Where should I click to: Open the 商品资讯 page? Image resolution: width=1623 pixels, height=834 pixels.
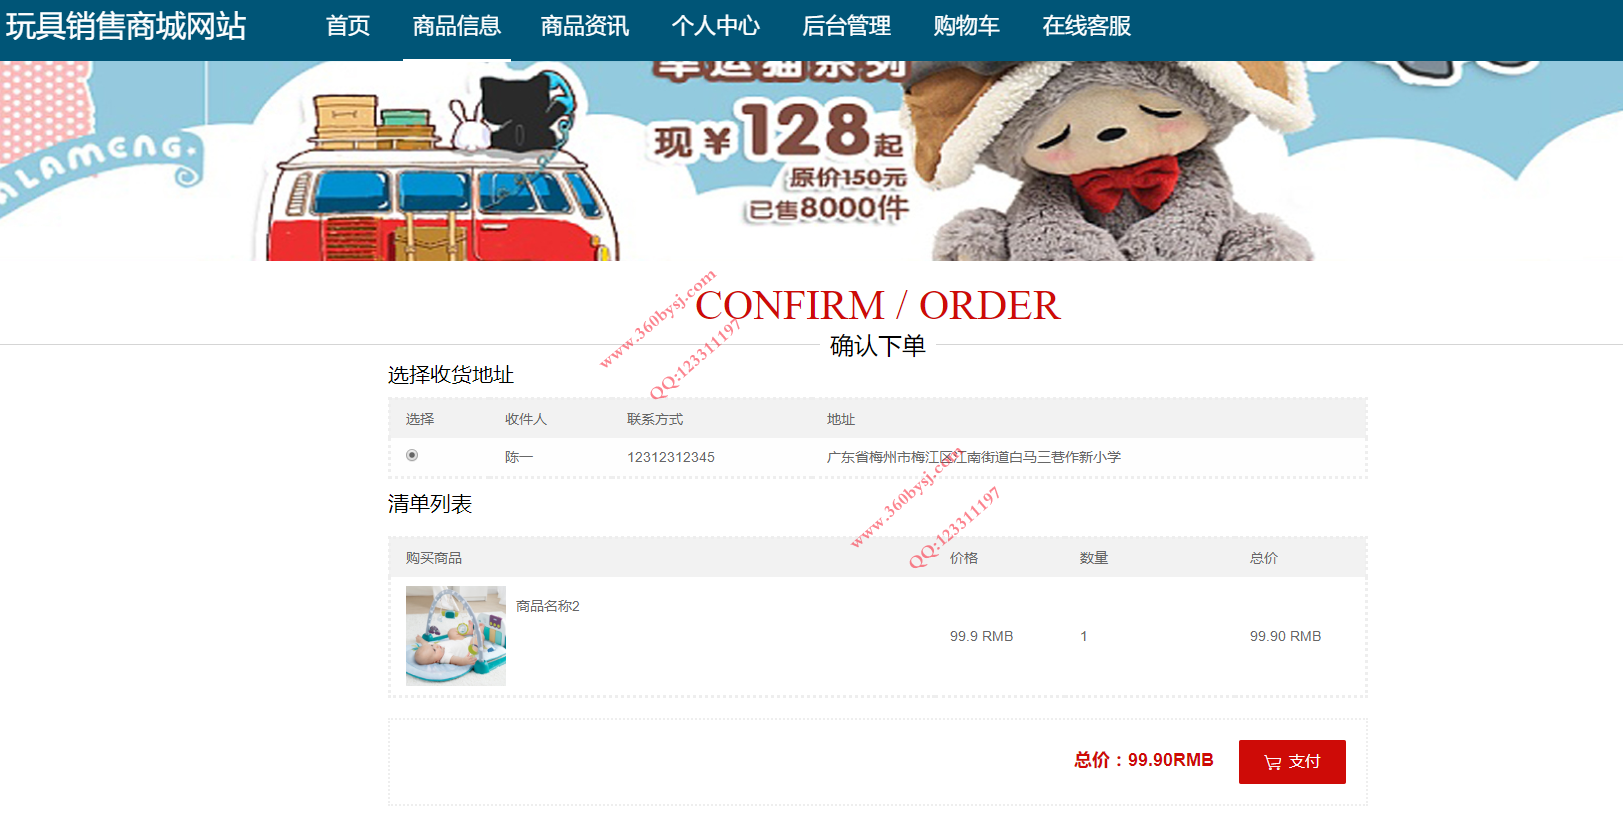585,26
